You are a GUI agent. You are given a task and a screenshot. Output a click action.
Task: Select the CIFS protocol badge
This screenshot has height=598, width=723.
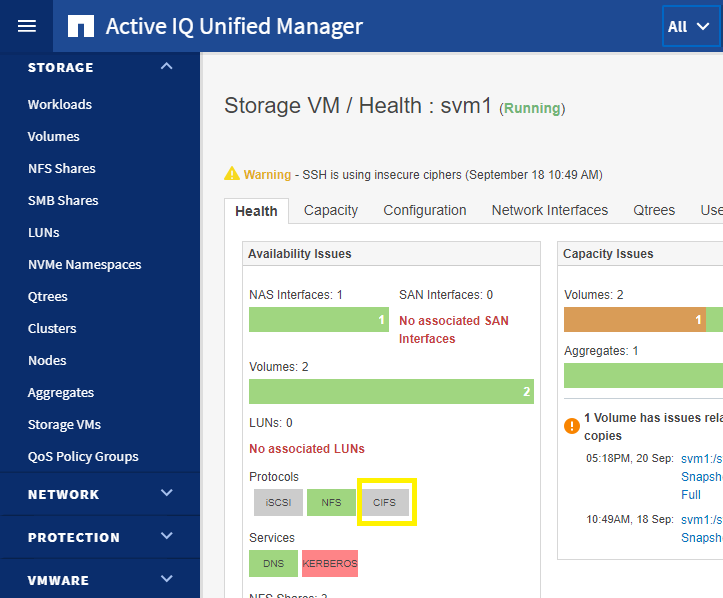pyautogui.click(x=385, y=502)
